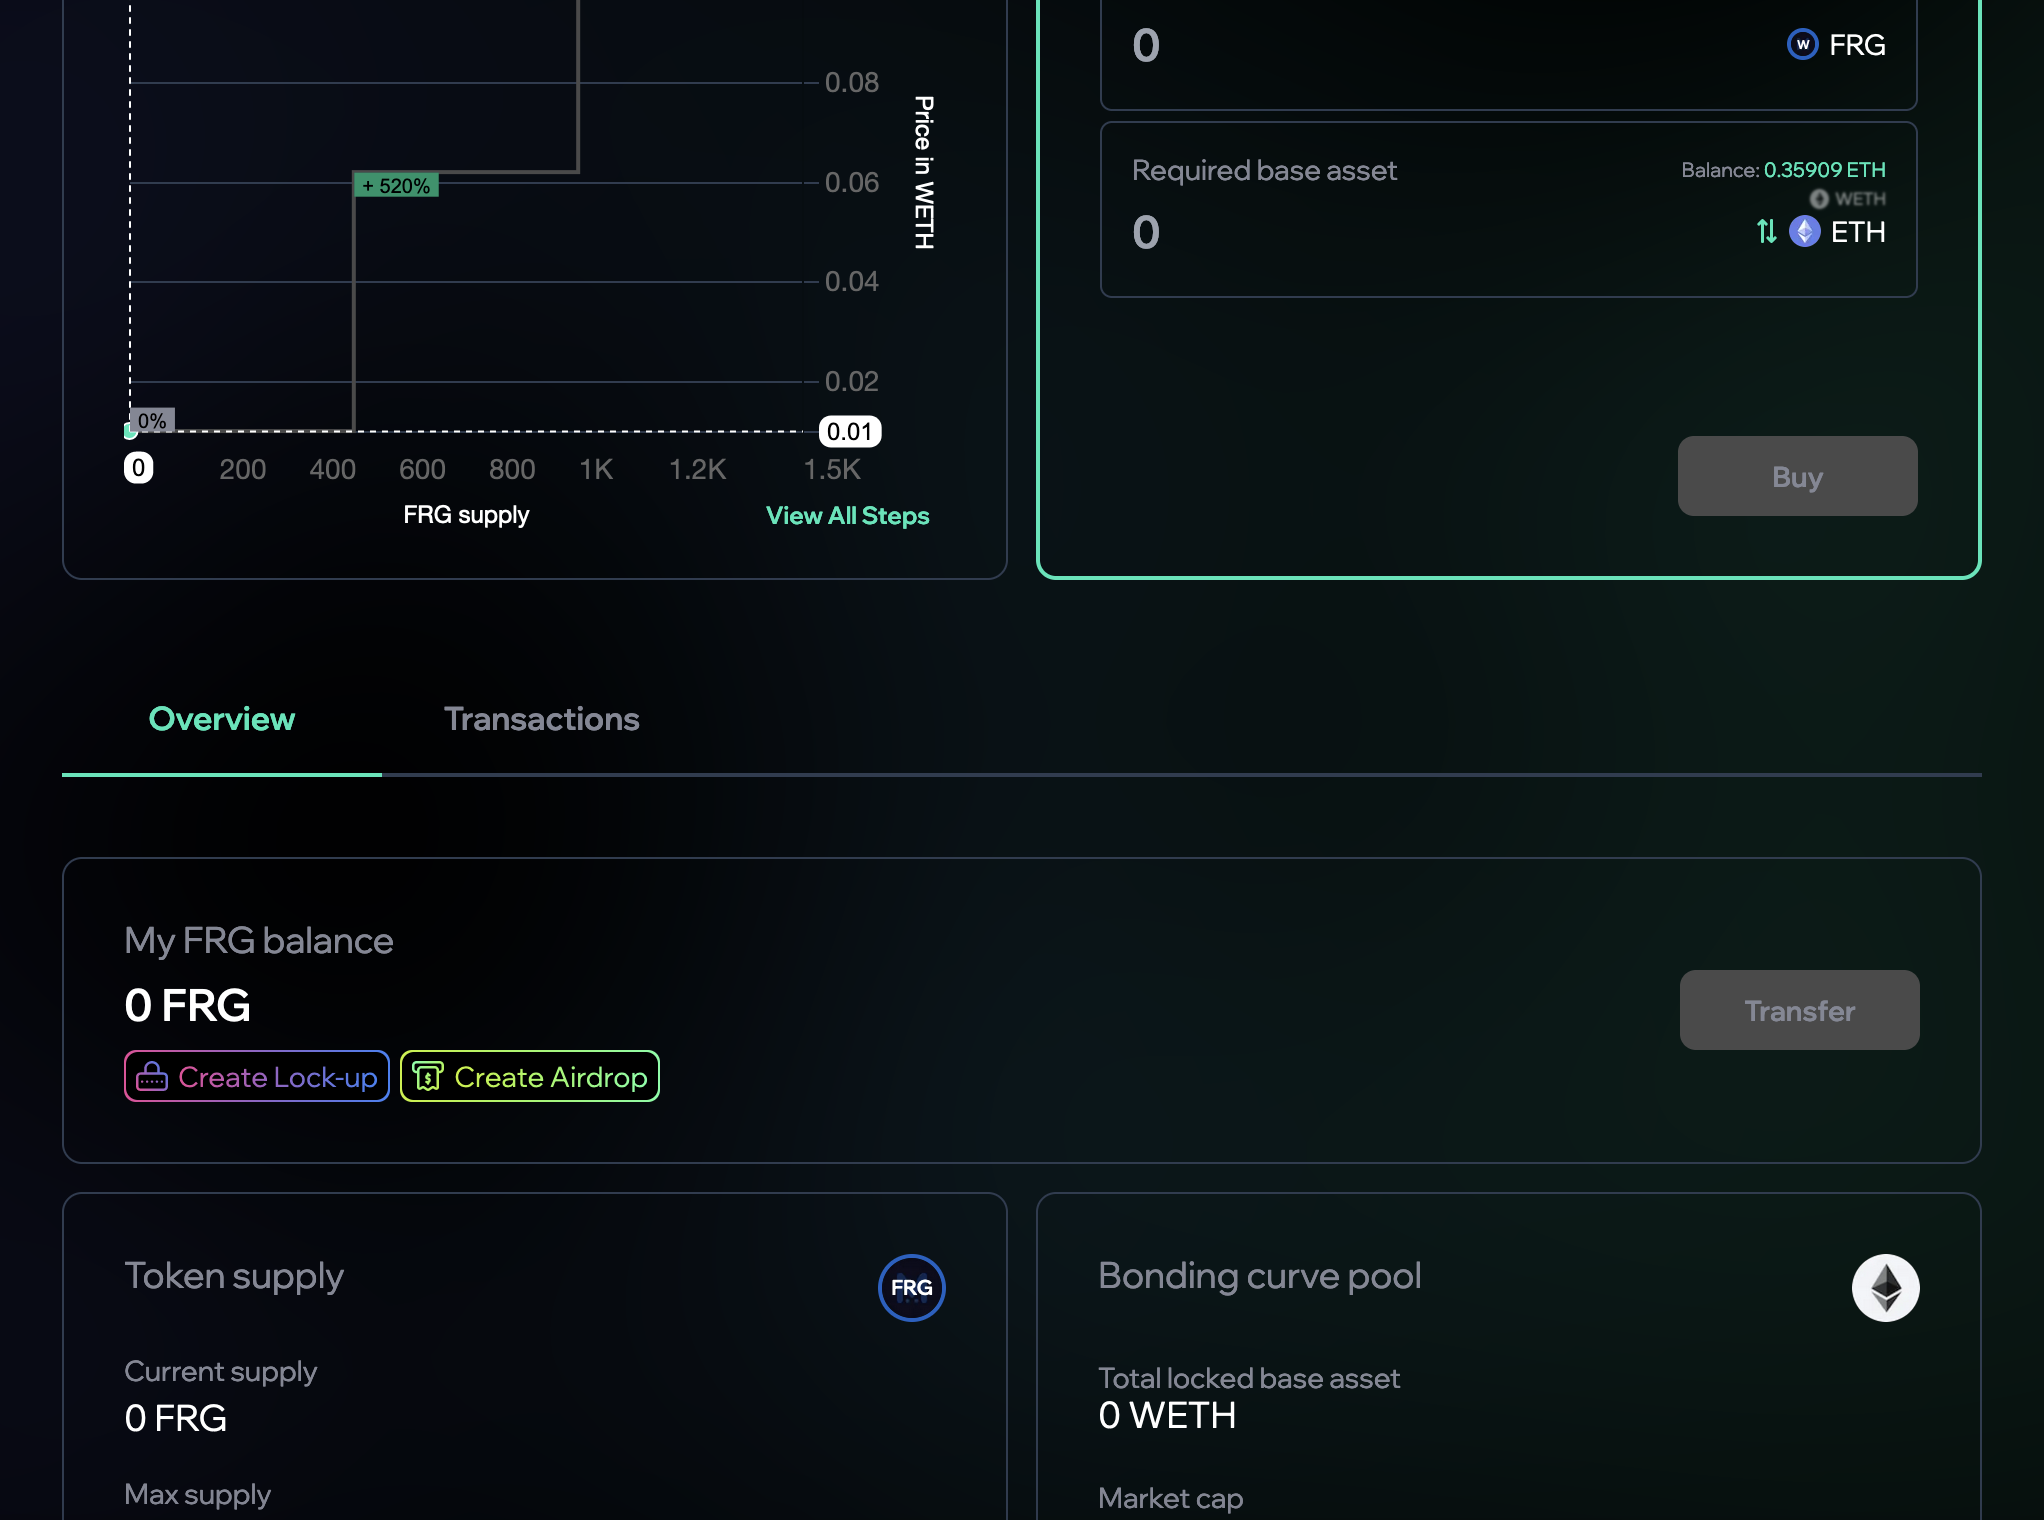
Task: Click the 0.01 price label on chart
Action: coord(850,432)
